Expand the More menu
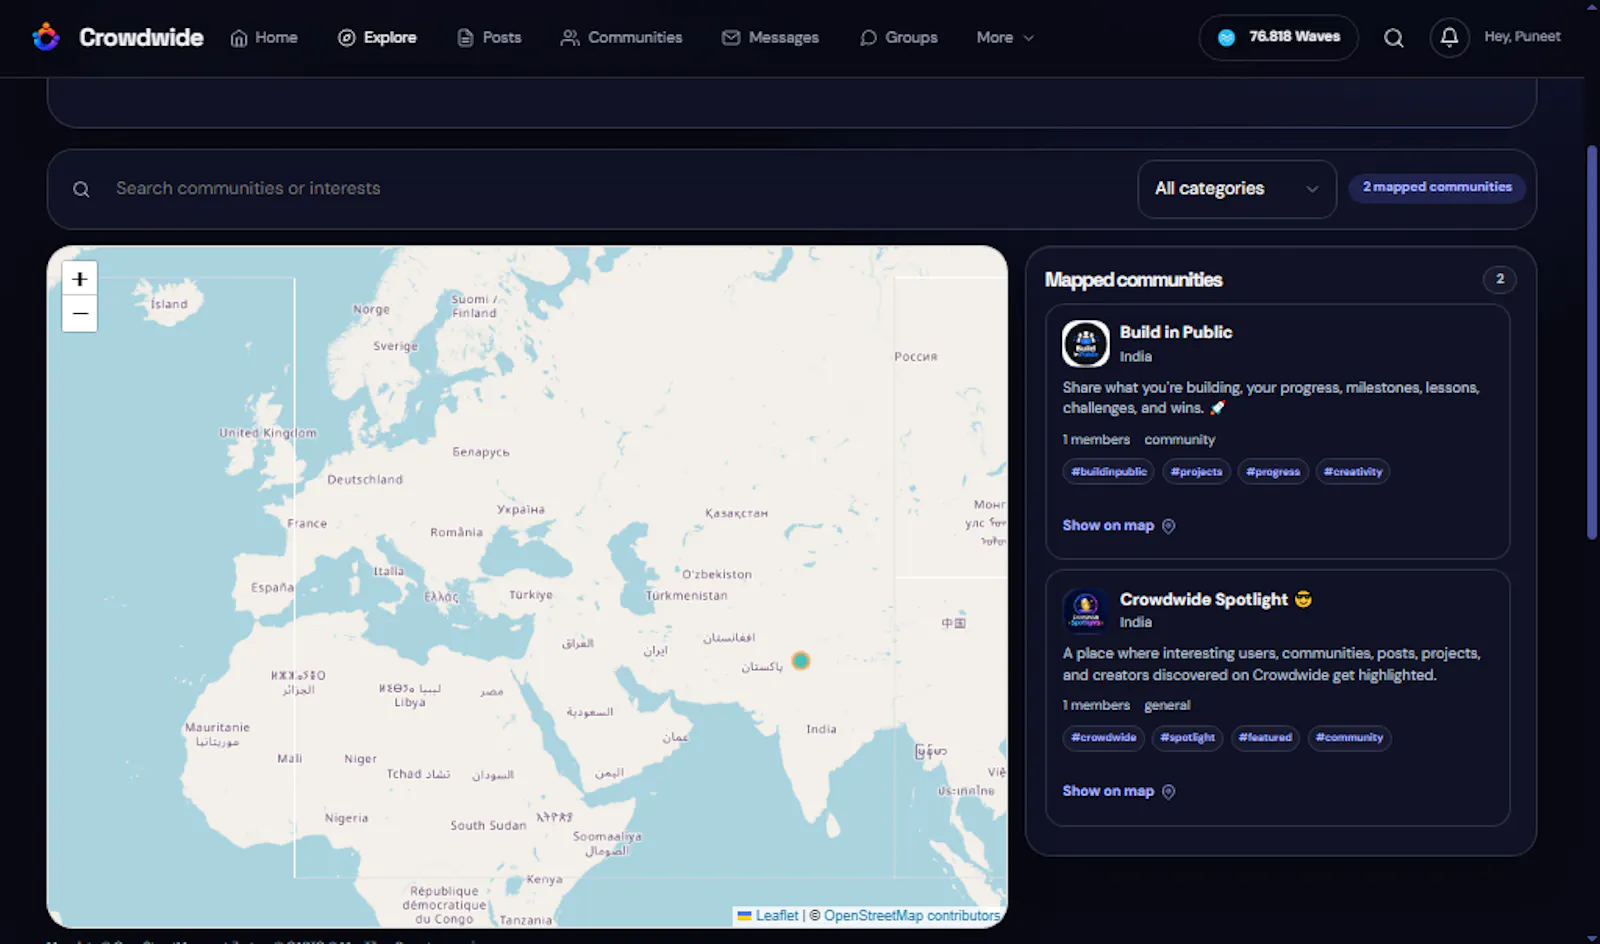1600x944 pixels. (x=1005, y=37)
